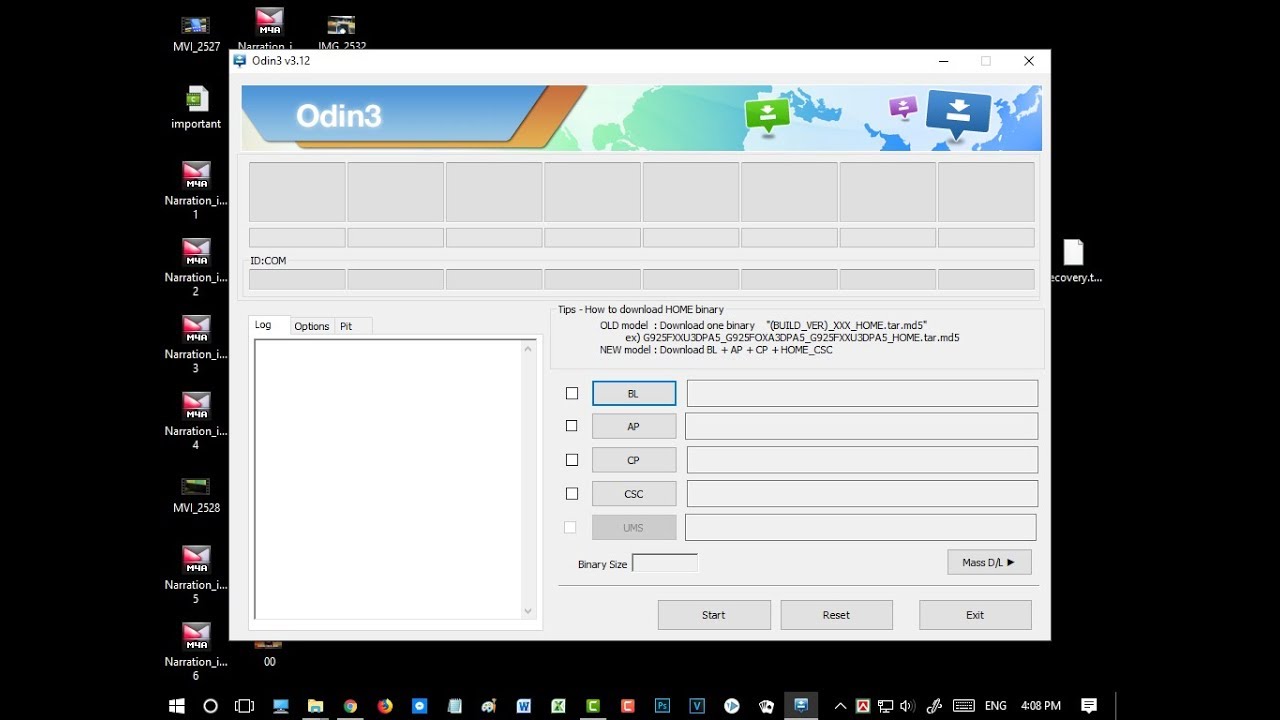Select the Narration_i... 2 desktop icon
This screenshot has width=1280, height=720.
point(196,267)
